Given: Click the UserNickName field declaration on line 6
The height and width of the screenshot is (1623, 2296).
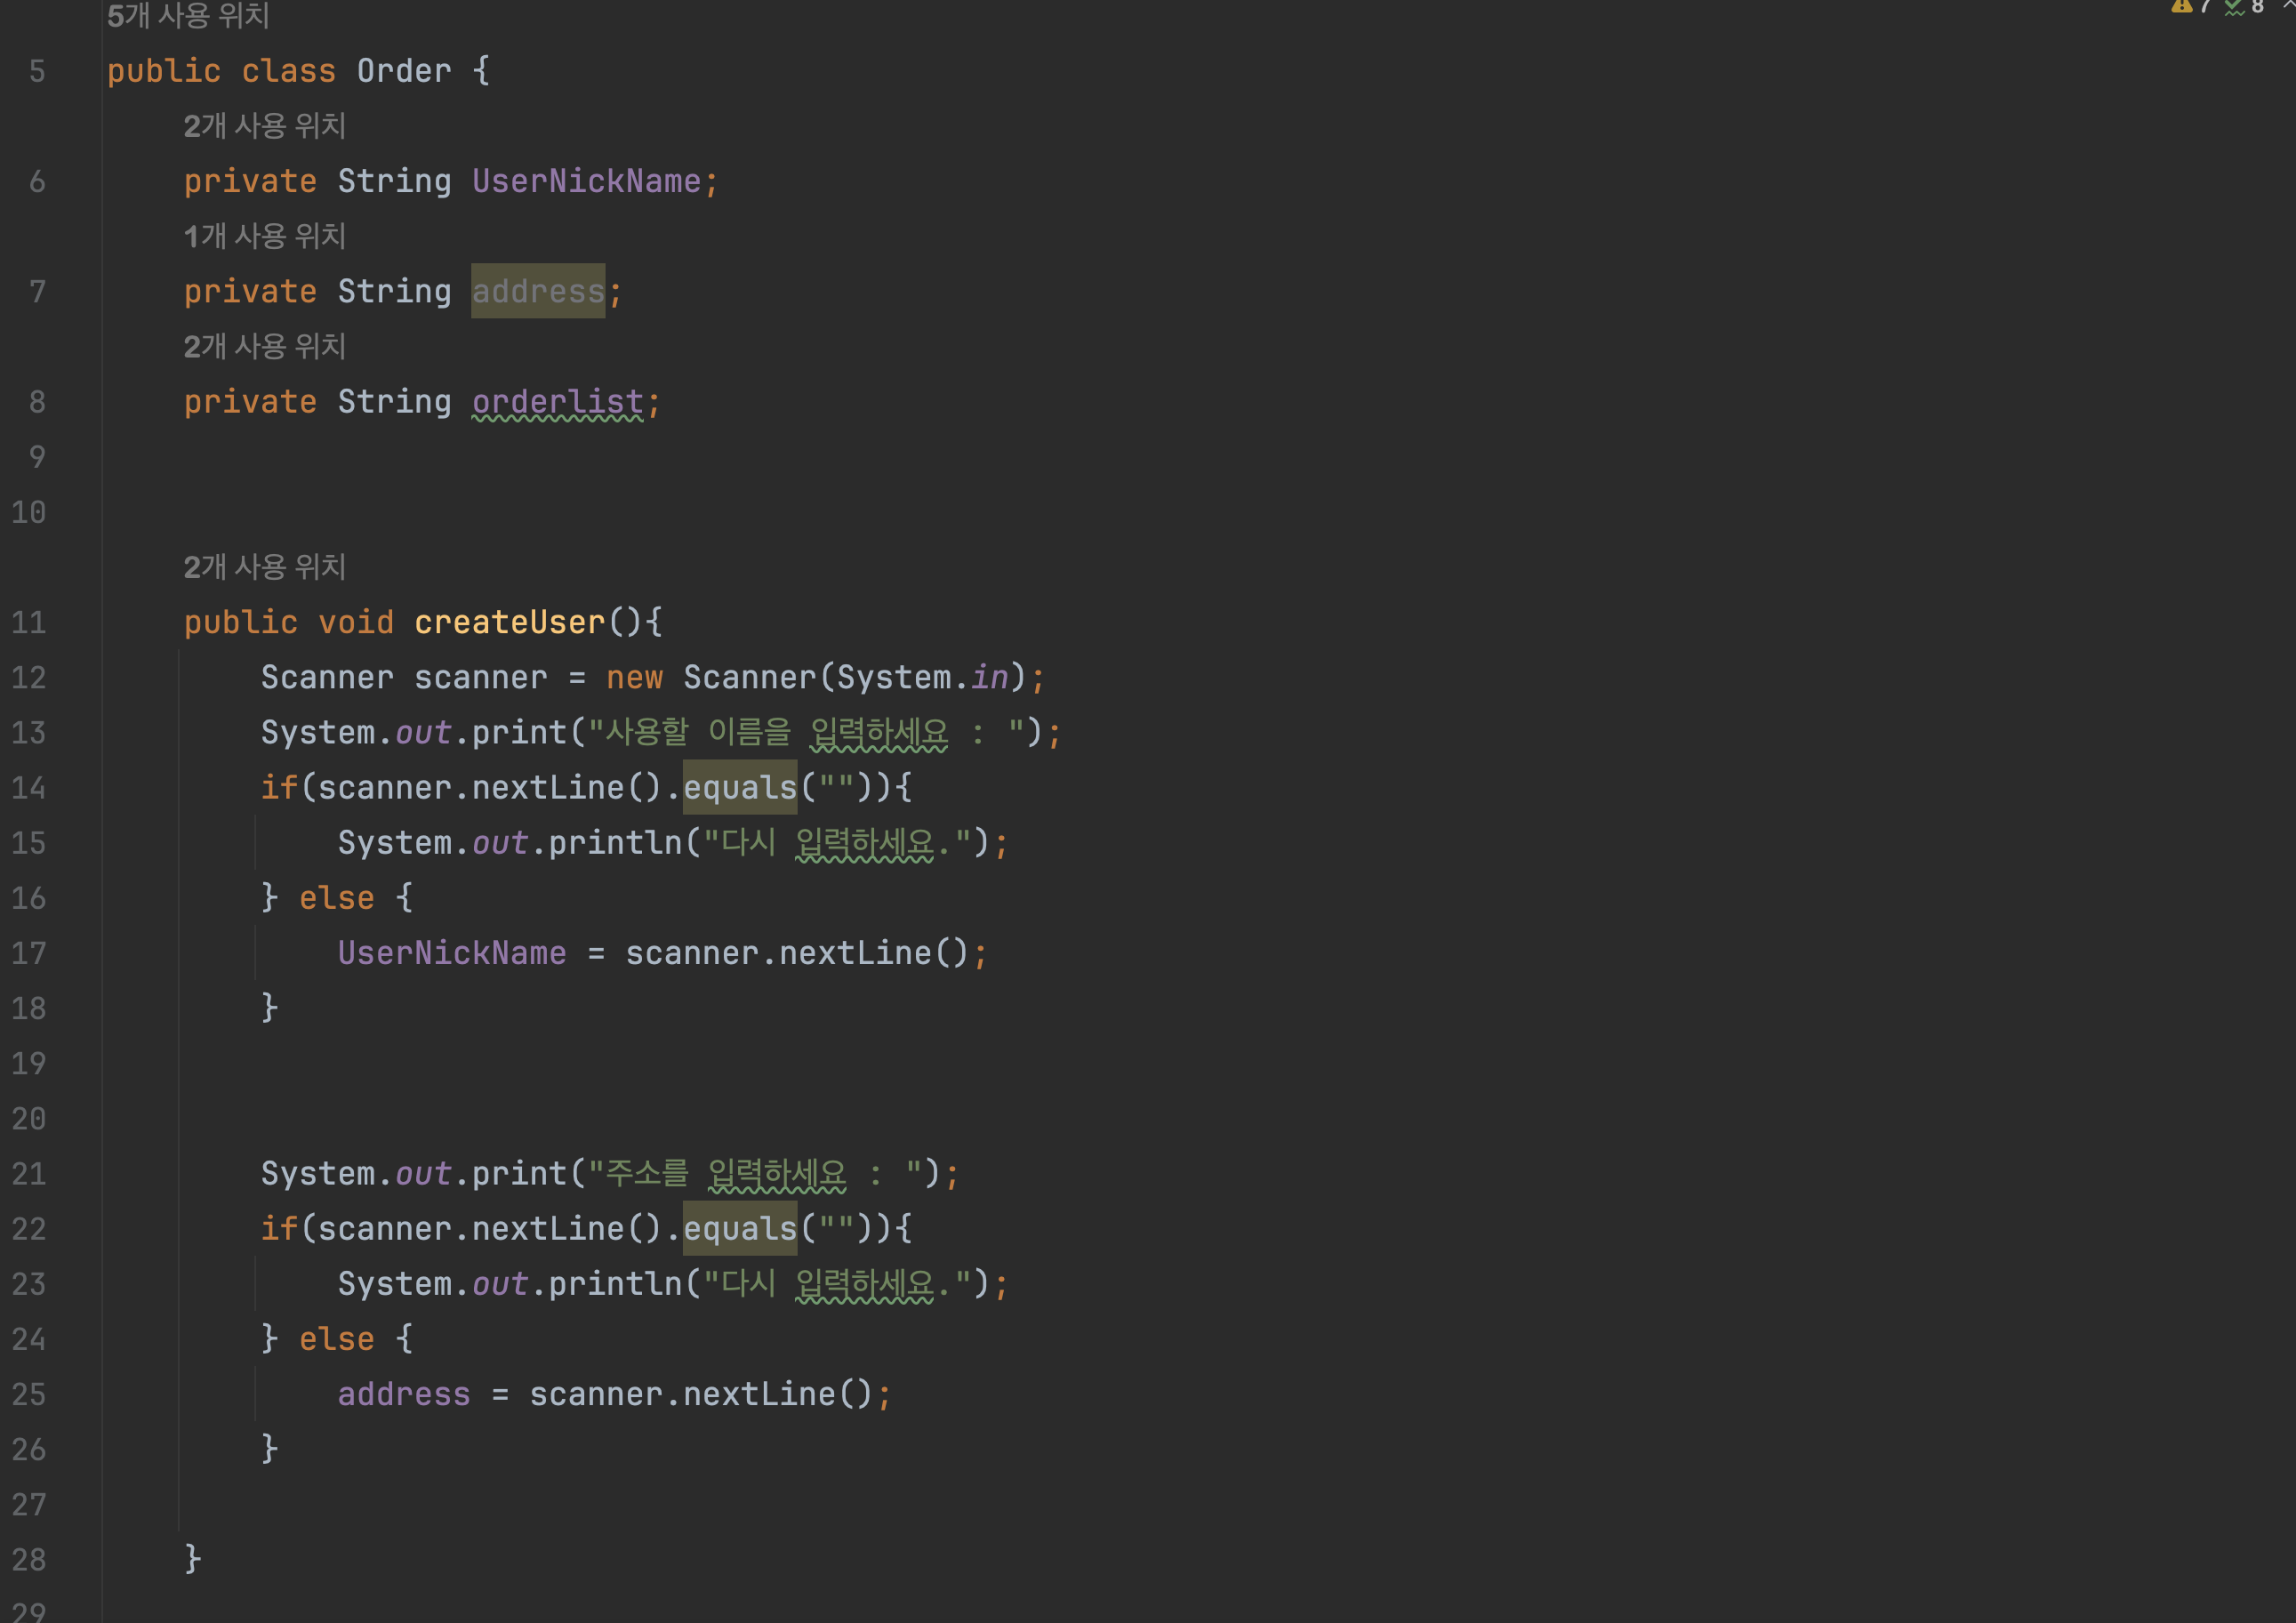Looking at the screenshot, I should 586,181.
